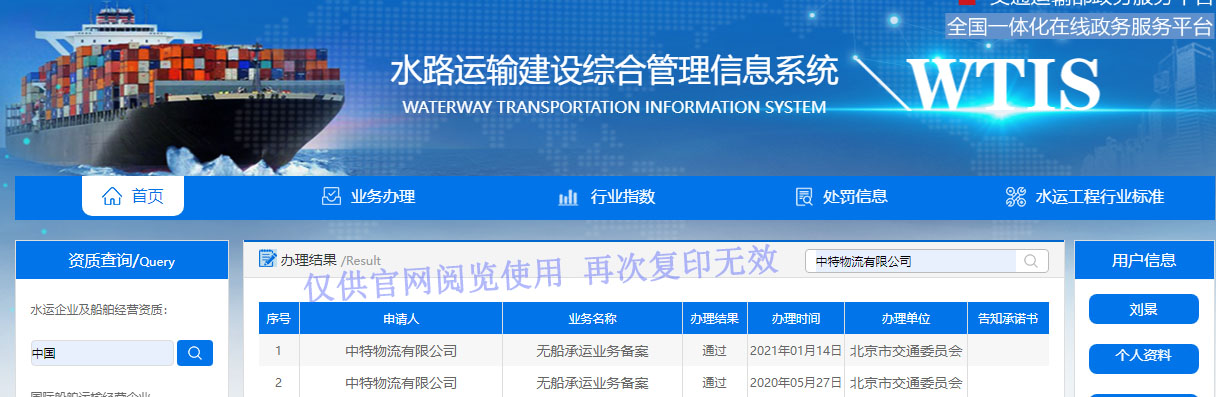Select 中特物流有限公司 in row 1
1216x397 pixels.
tap(401, 351)
